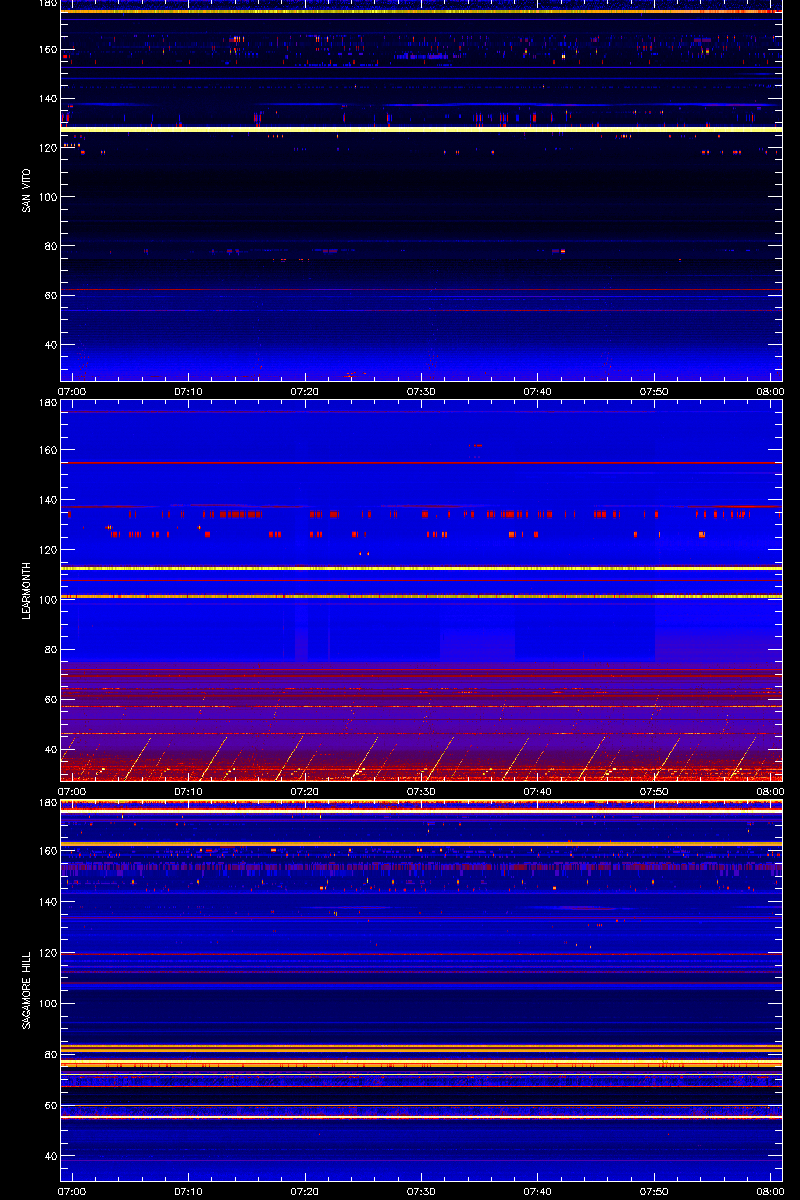Click 07:20 time label under Learmonth panel
Screen dimensions: 800x1200
[305, 791]
